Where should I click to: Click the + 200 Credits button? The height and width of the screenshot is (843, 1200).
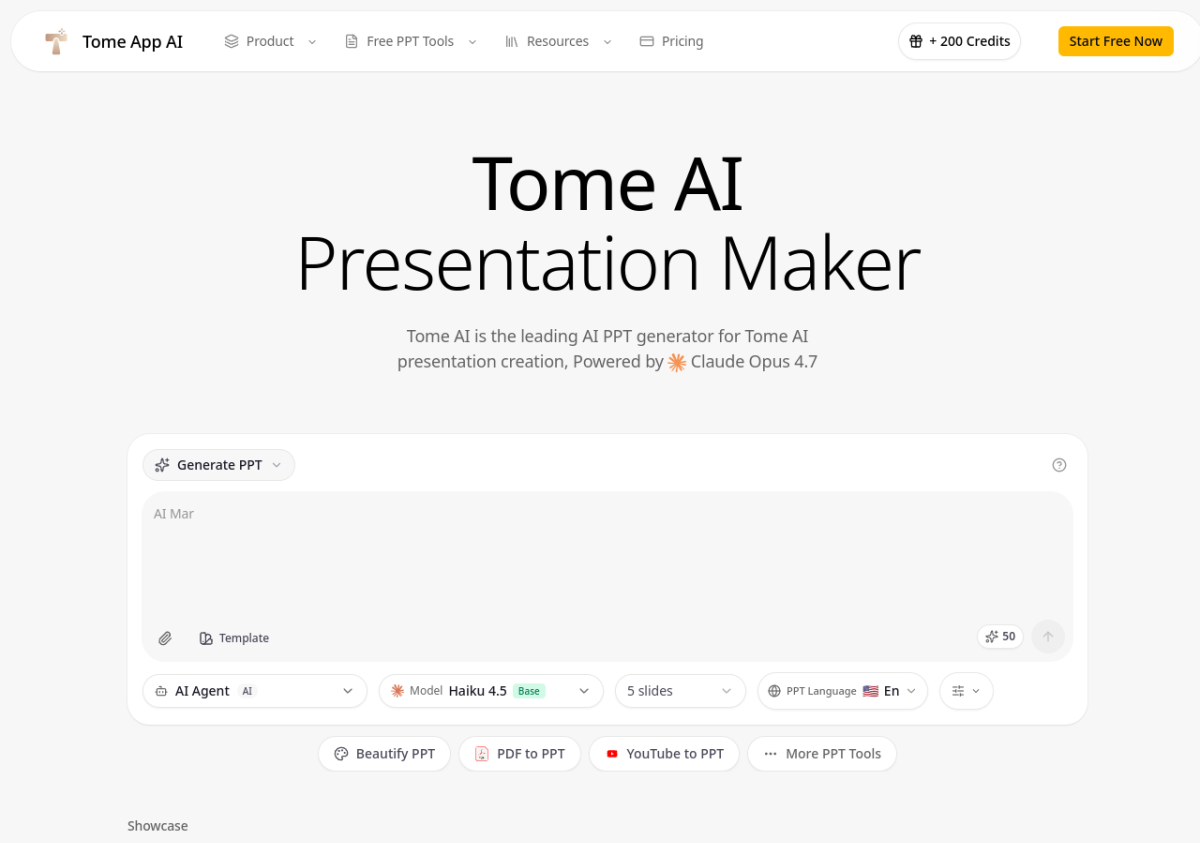click(959, 41)
